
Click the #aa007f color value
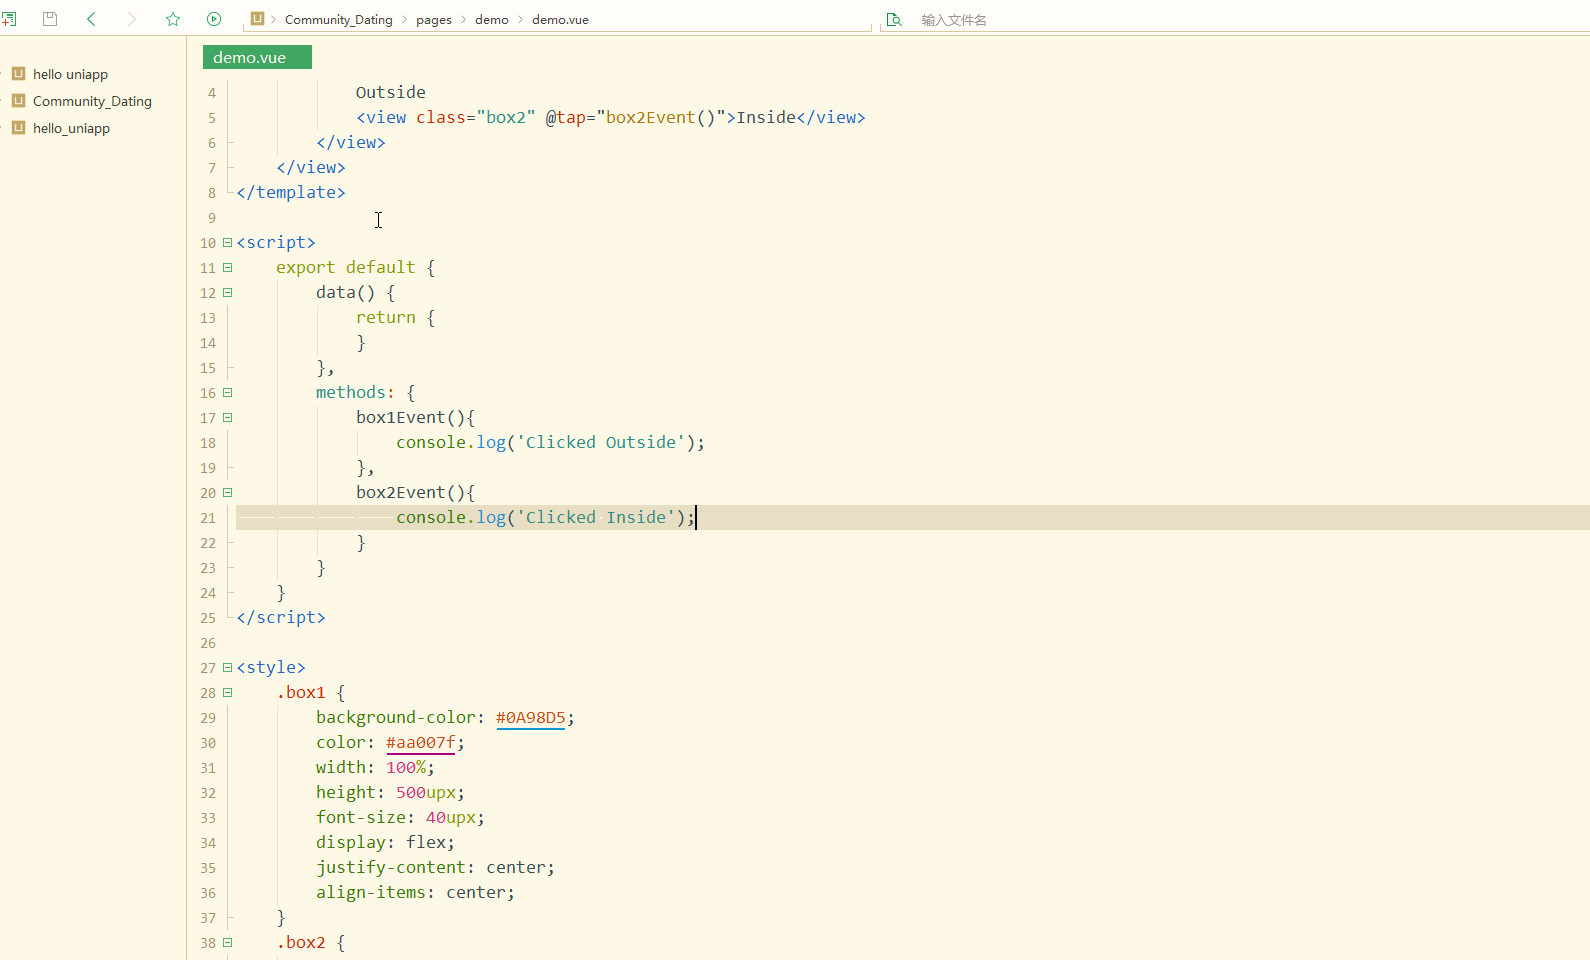click(420, 742)
